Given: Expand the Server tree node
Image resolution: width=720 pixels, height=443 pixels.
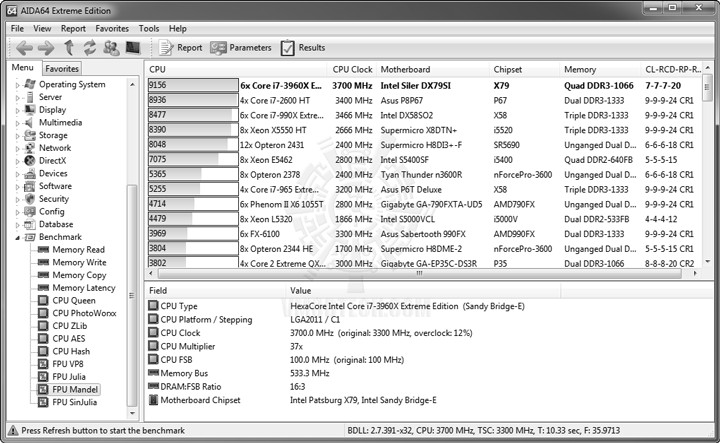Looking at the screenshot, I should (x=17, y=98).
